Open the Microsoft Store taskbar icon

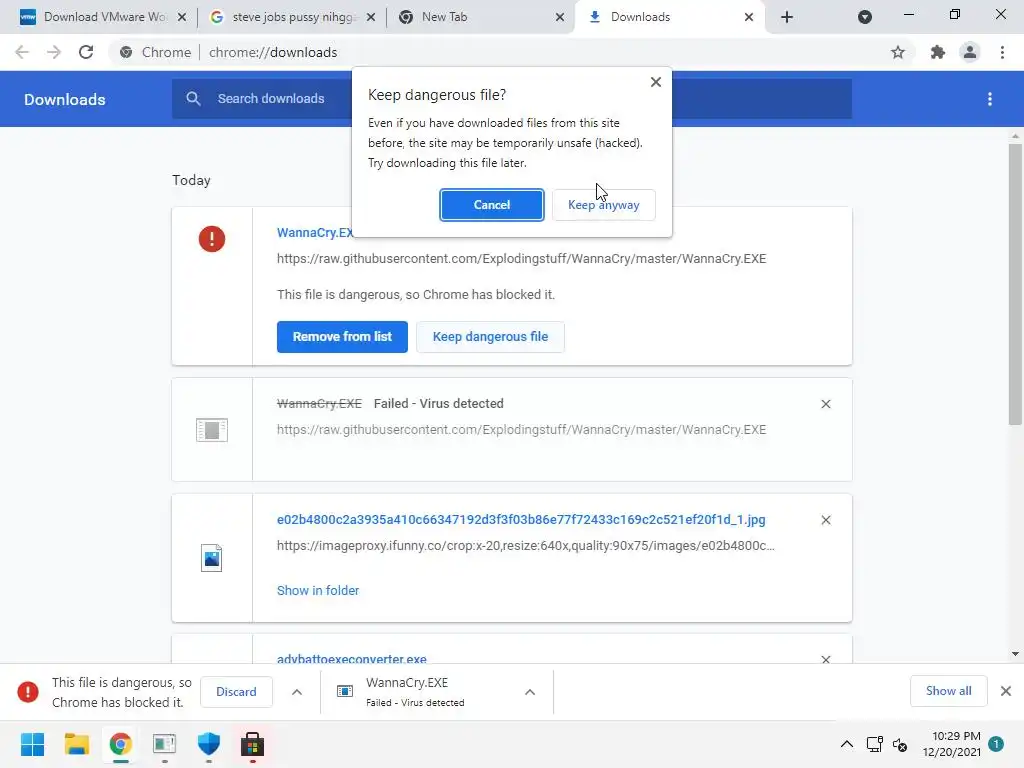pyautogui.click(x=252, y=744)
